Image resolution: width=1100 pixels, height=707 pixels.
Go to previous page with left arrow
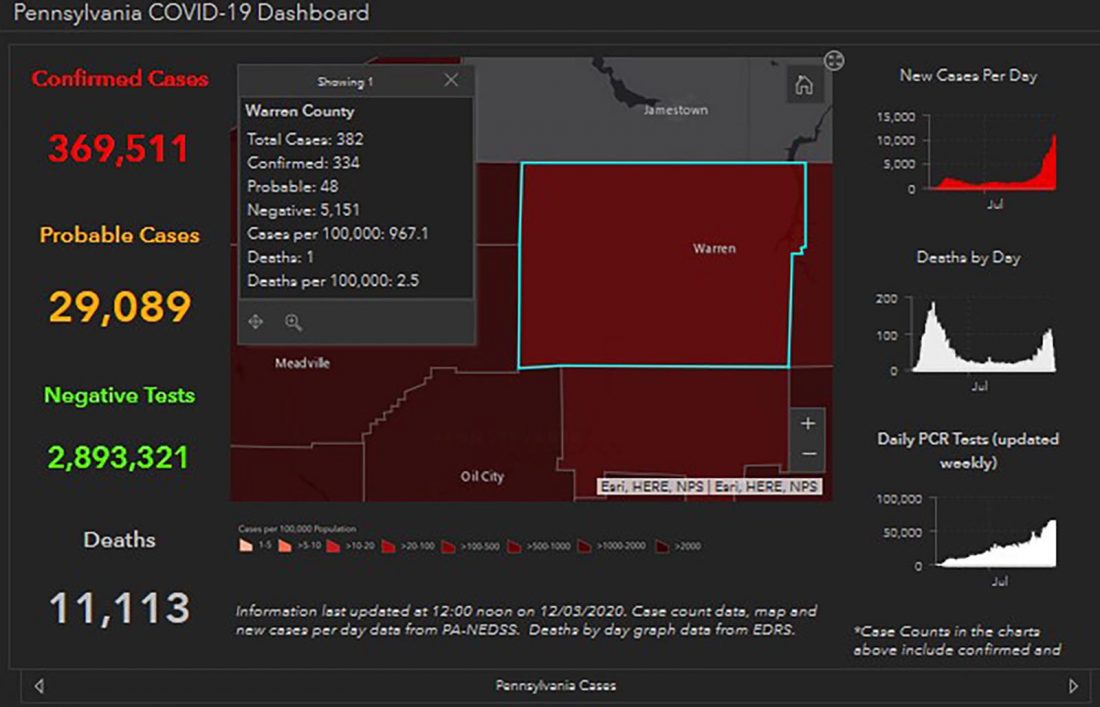coord(39,686)
